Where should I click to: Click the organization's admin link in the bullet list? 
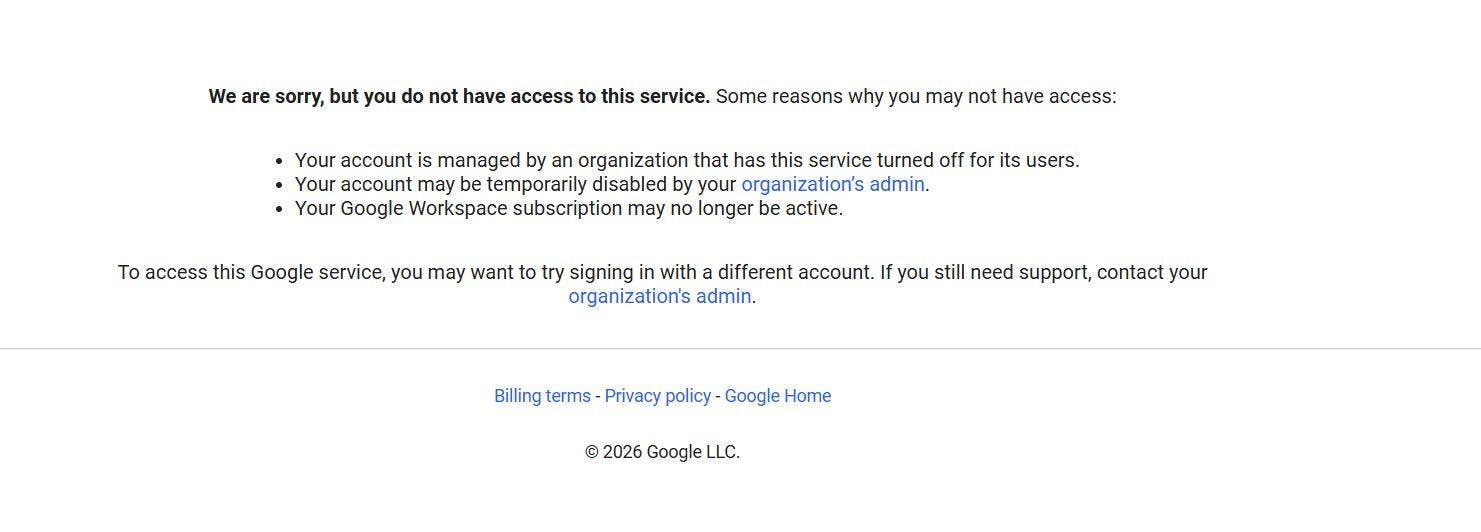(x=832, y=185)
